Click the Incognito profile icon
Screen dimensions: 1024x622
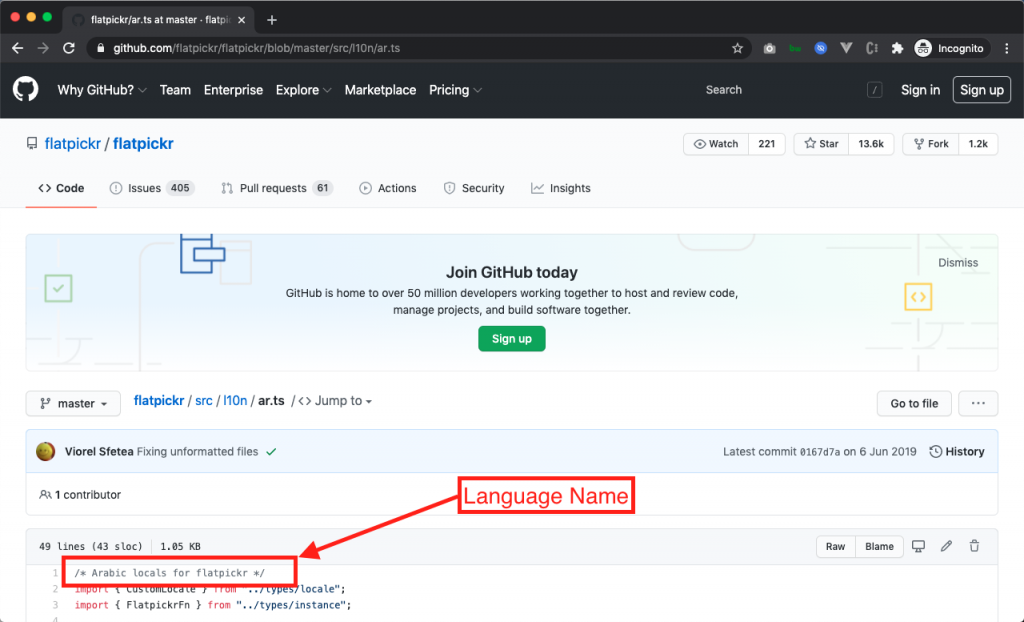tap(923, 48)
